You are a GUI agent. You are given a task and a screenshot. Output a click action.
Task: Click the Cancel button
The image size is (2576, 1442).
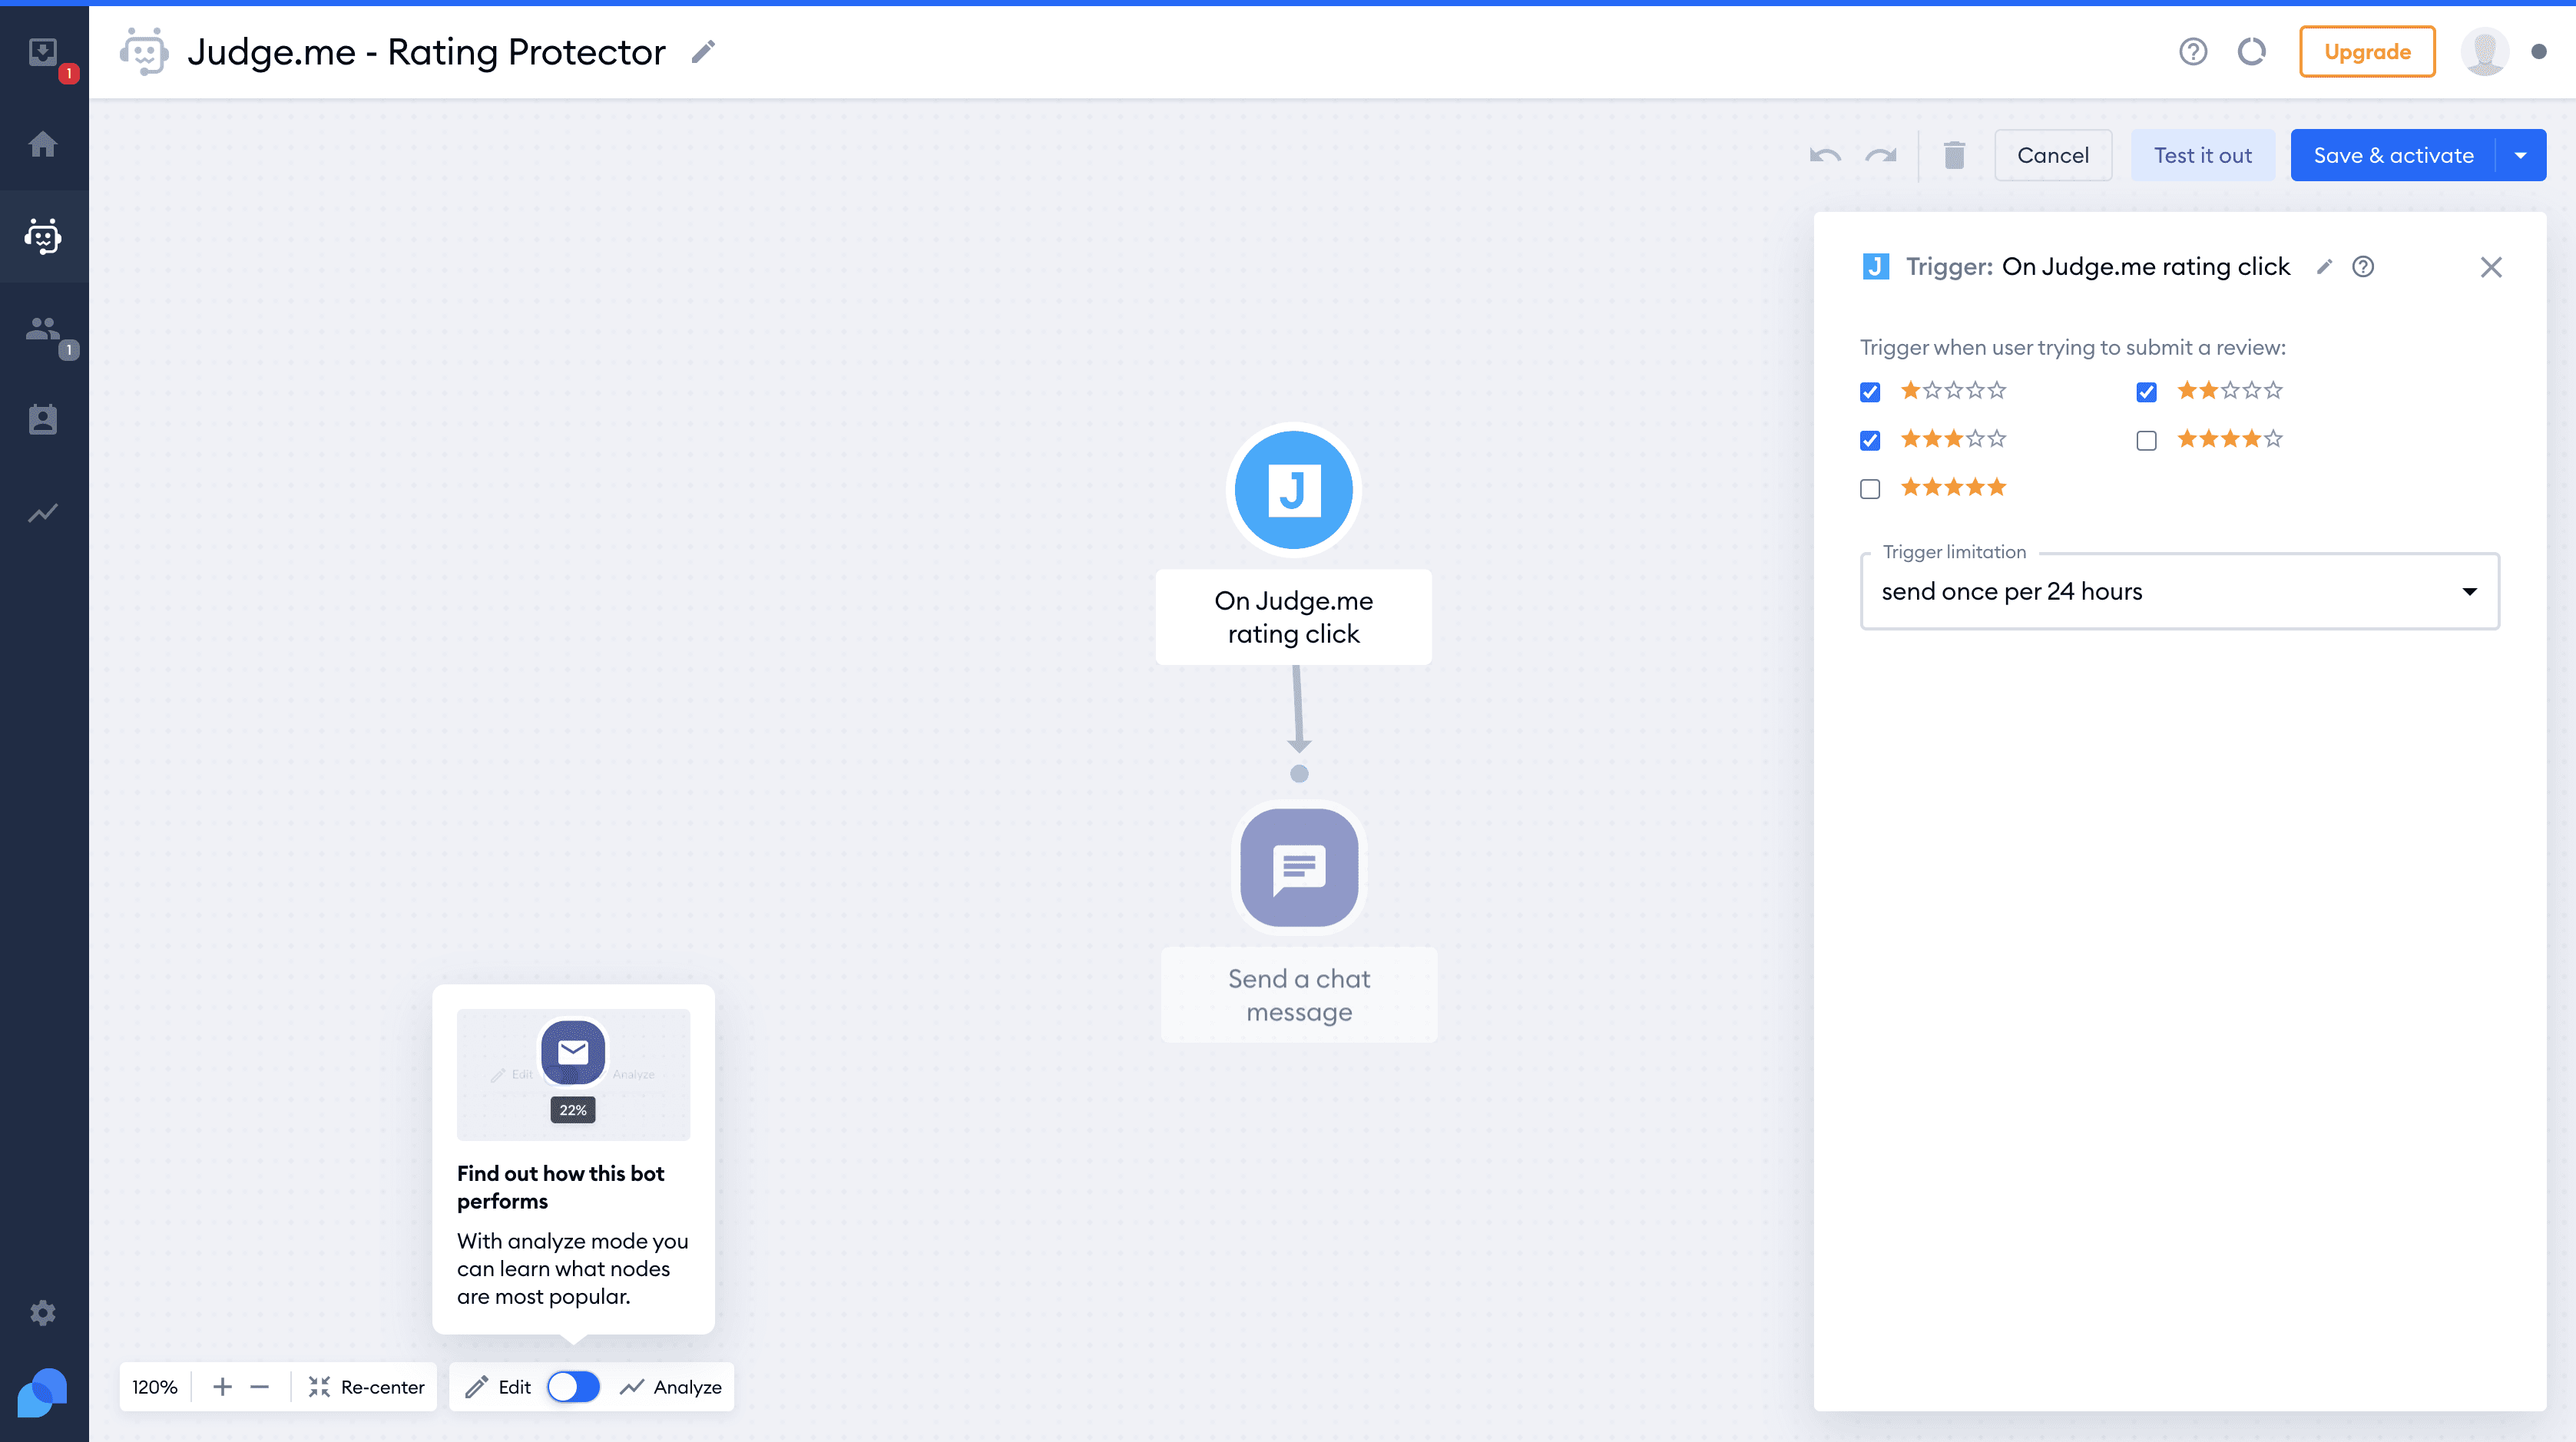2052,155
